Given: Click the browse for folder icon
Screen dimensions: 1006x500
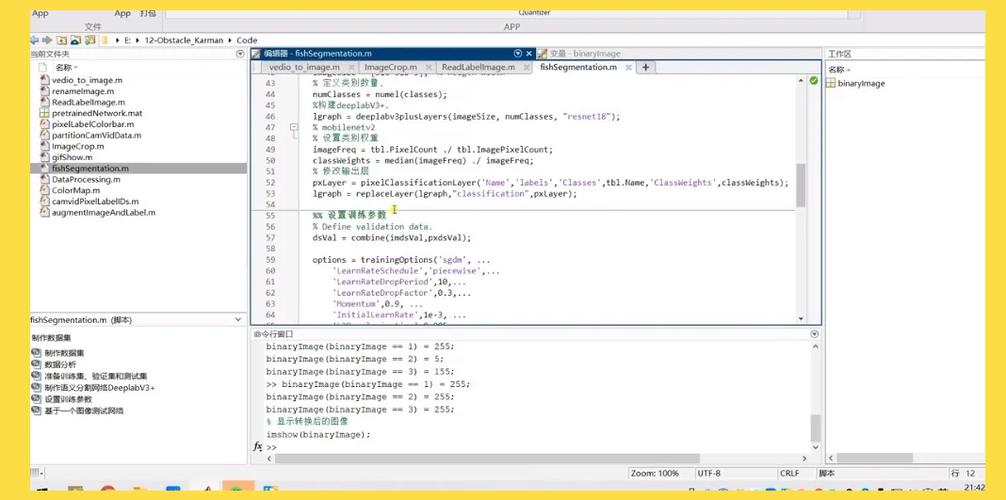Looking at the screenshot, I should [x=75, y=40].
